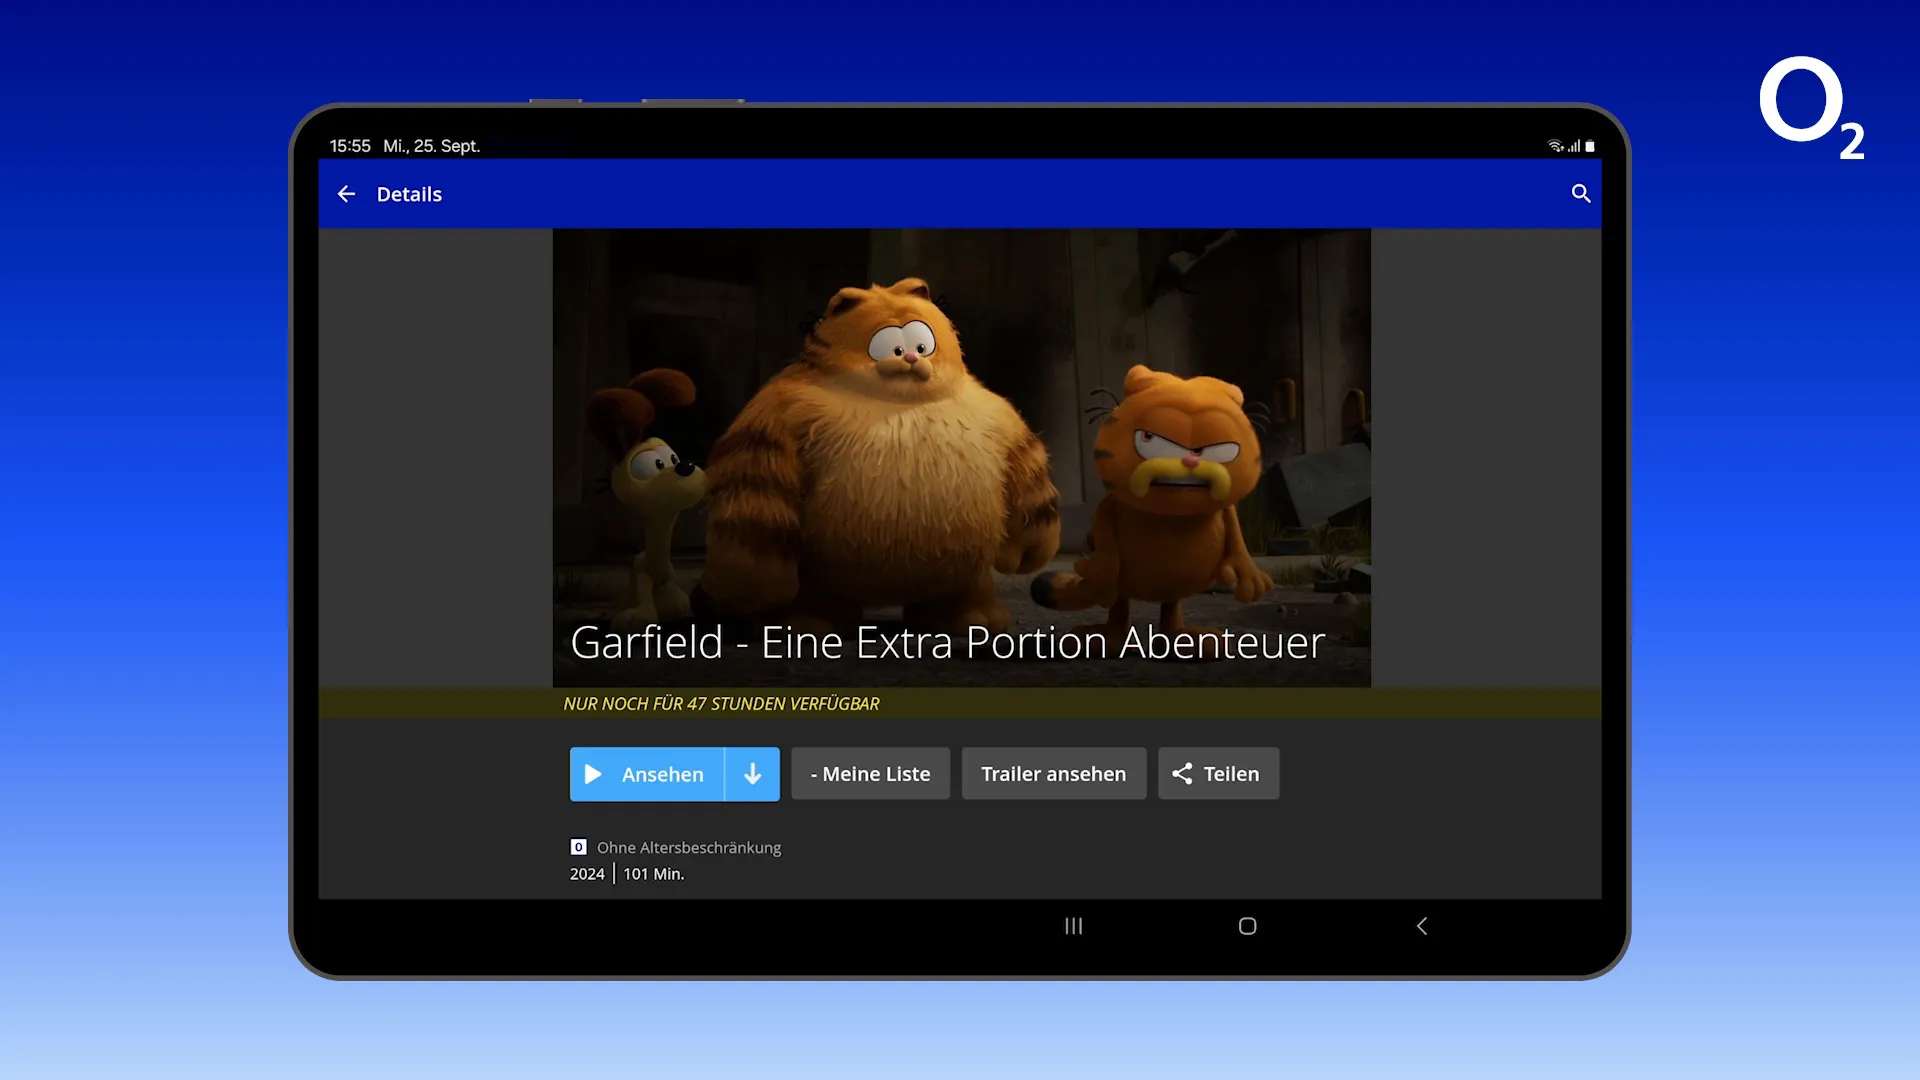
Task: Open search with the magnifier icon
Action: click(x=1580, y=194)
